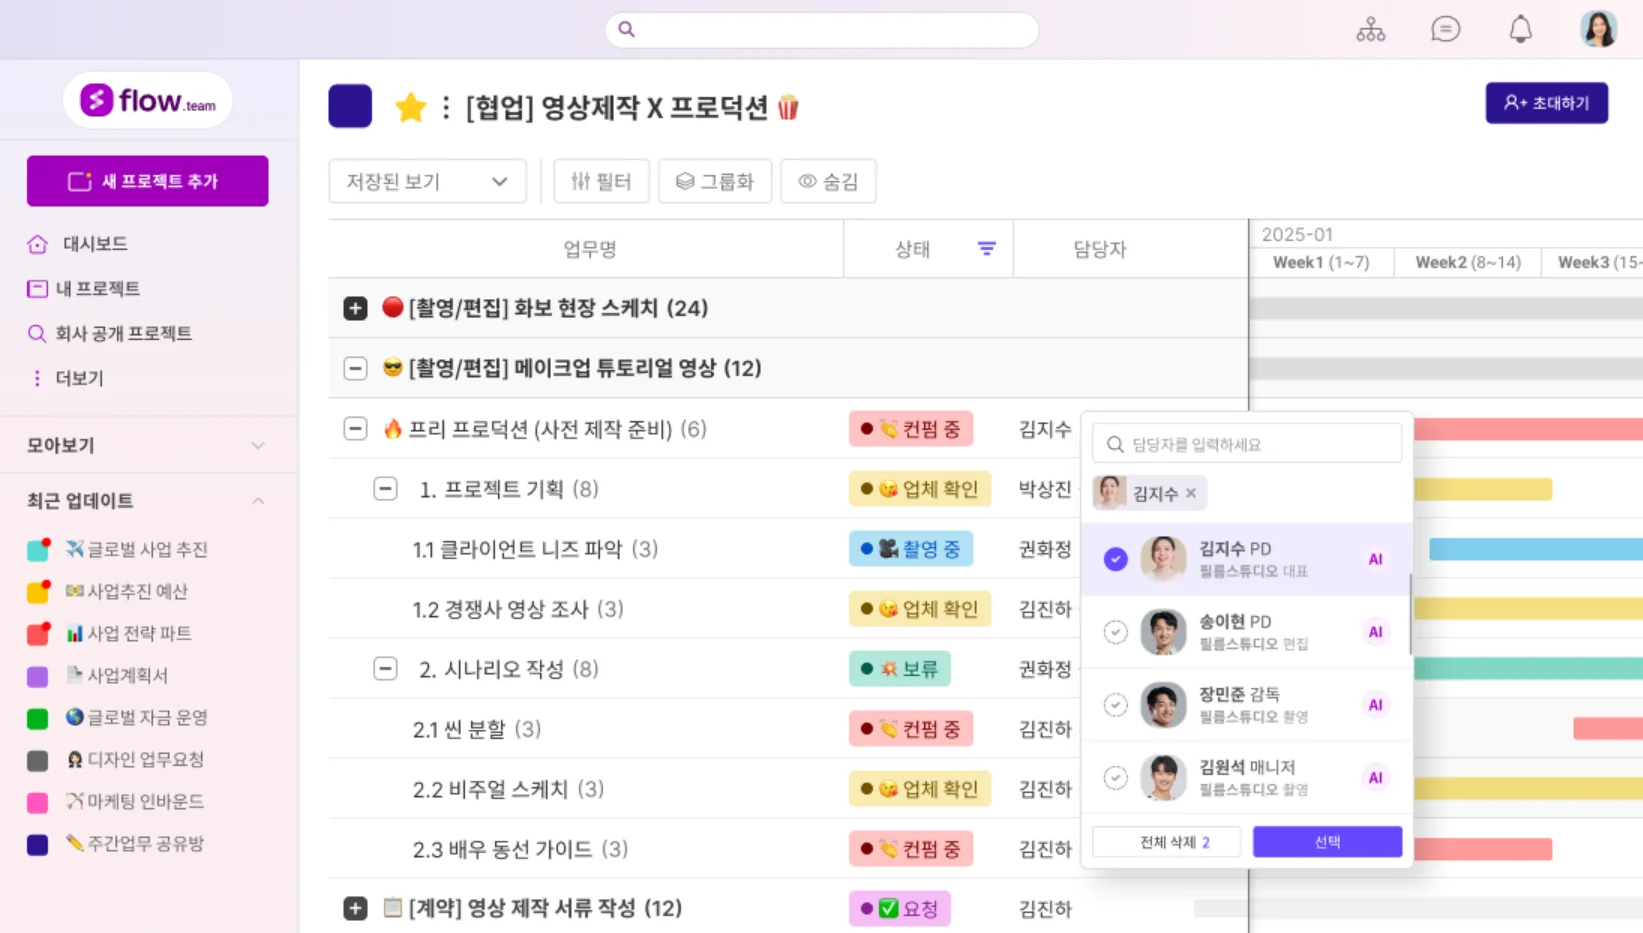Screen dimensions: 1643x933
Task: Open the notifications bell
Action: (1520, 30)
